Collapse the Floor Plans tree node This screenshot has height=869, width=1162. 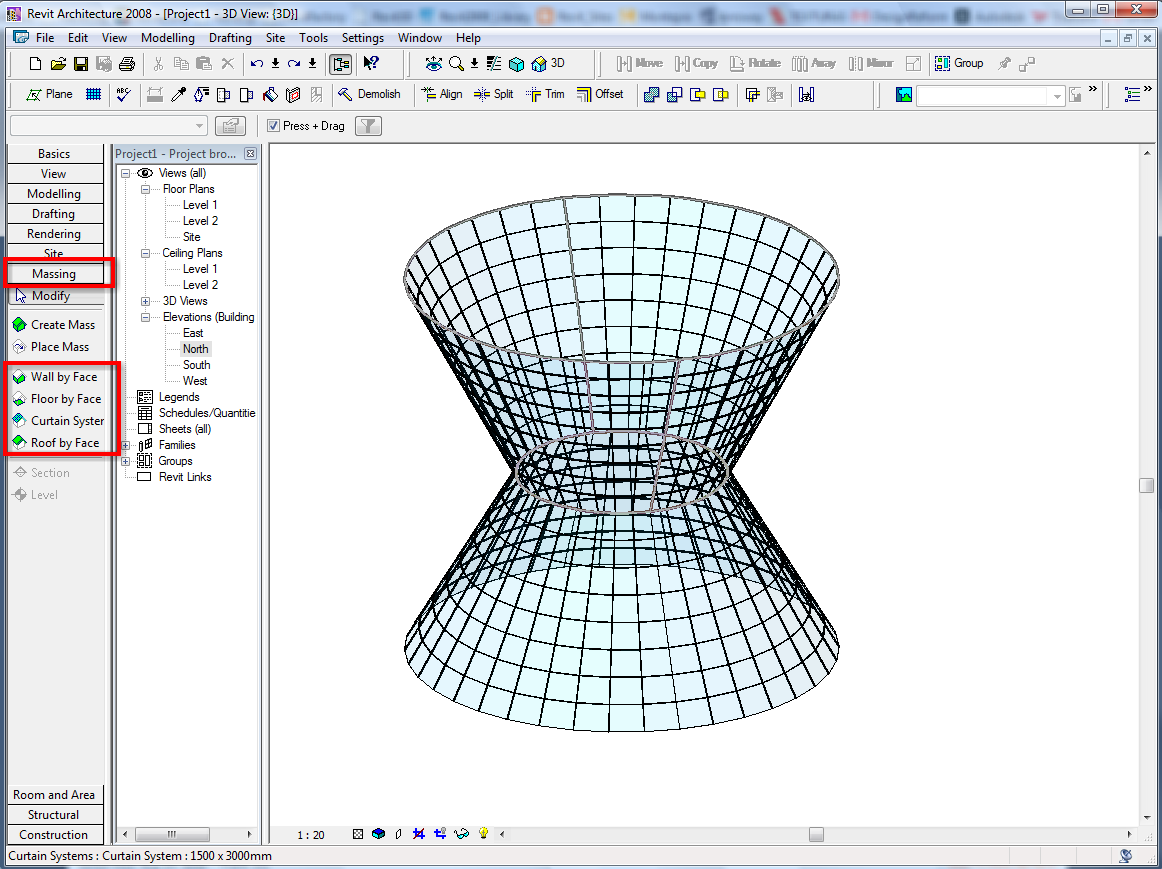tap(145, 189)
